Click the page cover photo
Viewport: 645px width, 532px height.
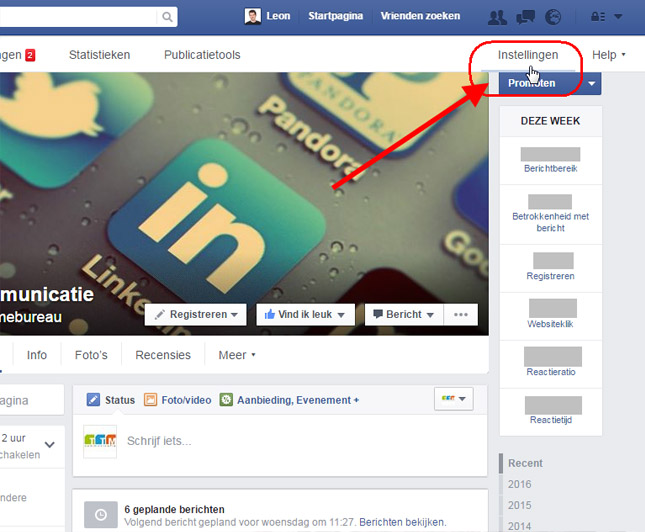coord(244,204)
